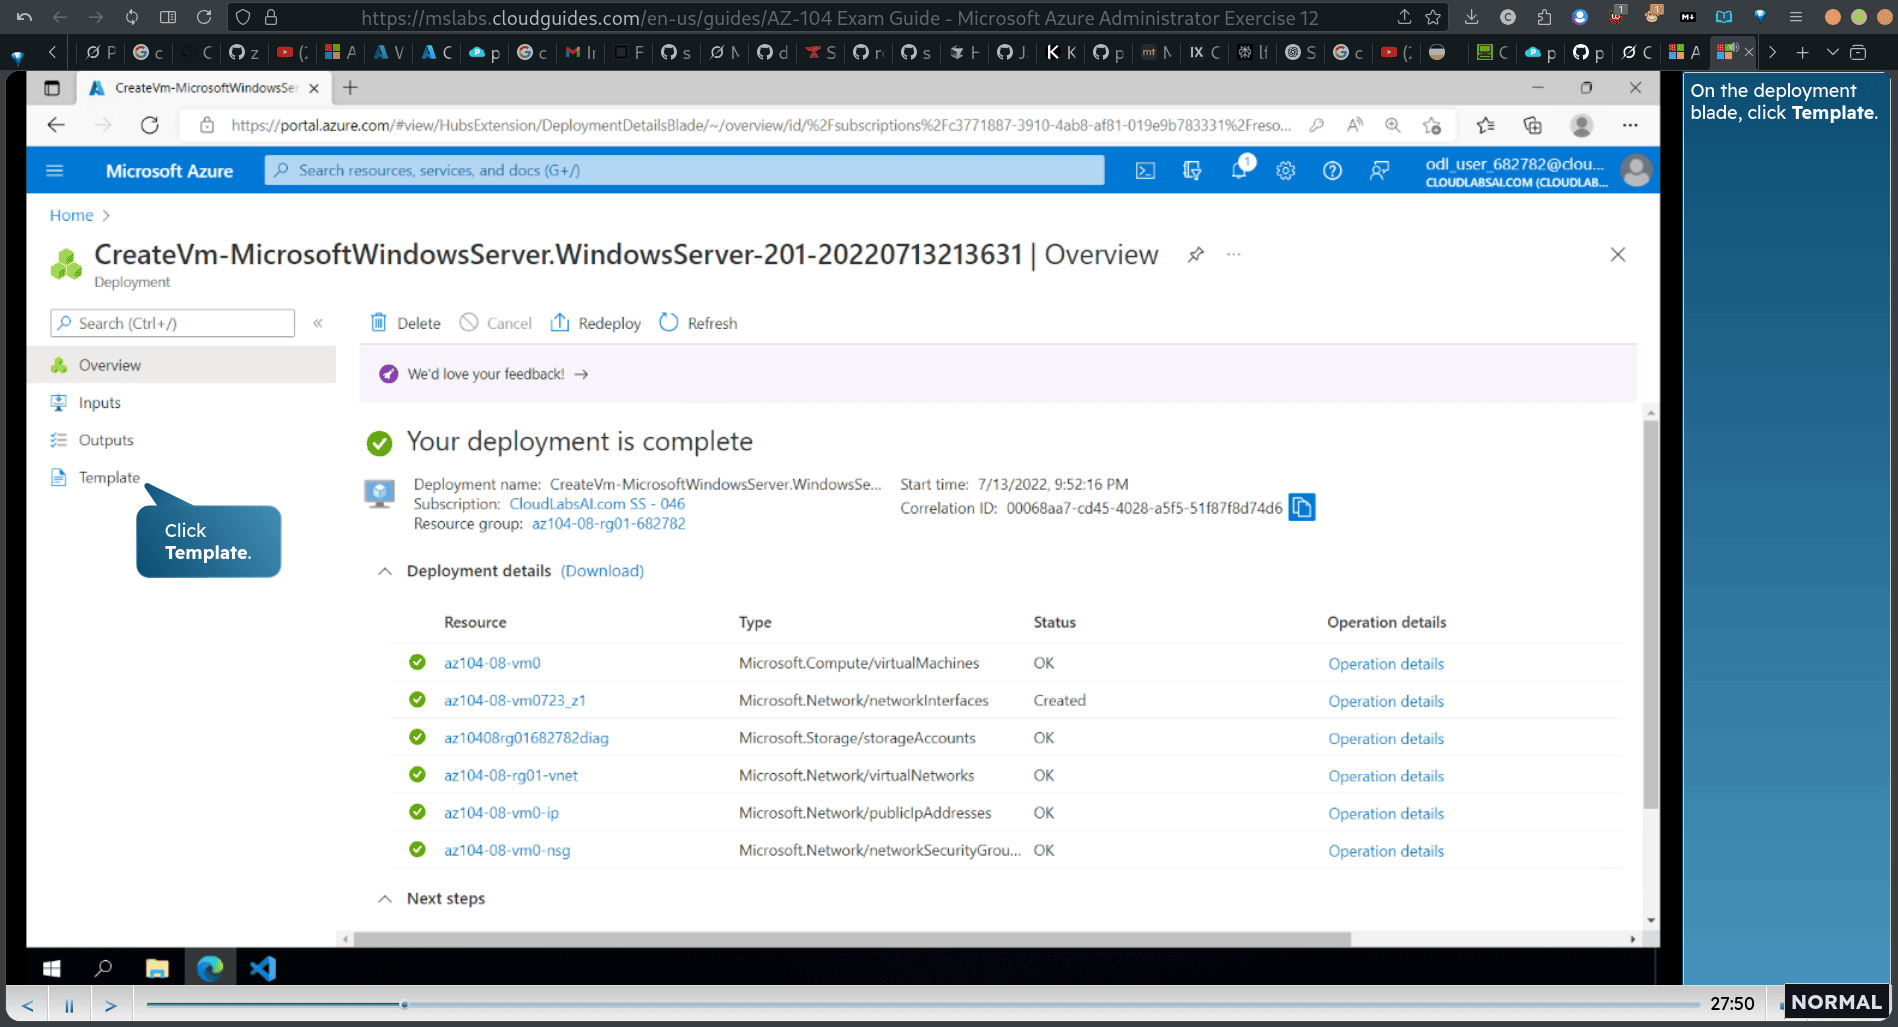This screenshot has width=1898, height=1027.
Task: Pin the deployment blade to the dashboard
Action: [x=1195, y=254]
